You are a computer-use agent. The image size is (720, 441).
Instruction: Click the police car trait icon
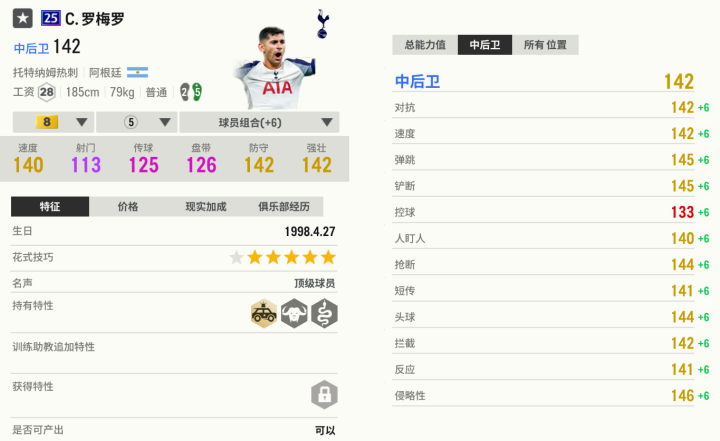pyautogui.click(x=265, y=315)
